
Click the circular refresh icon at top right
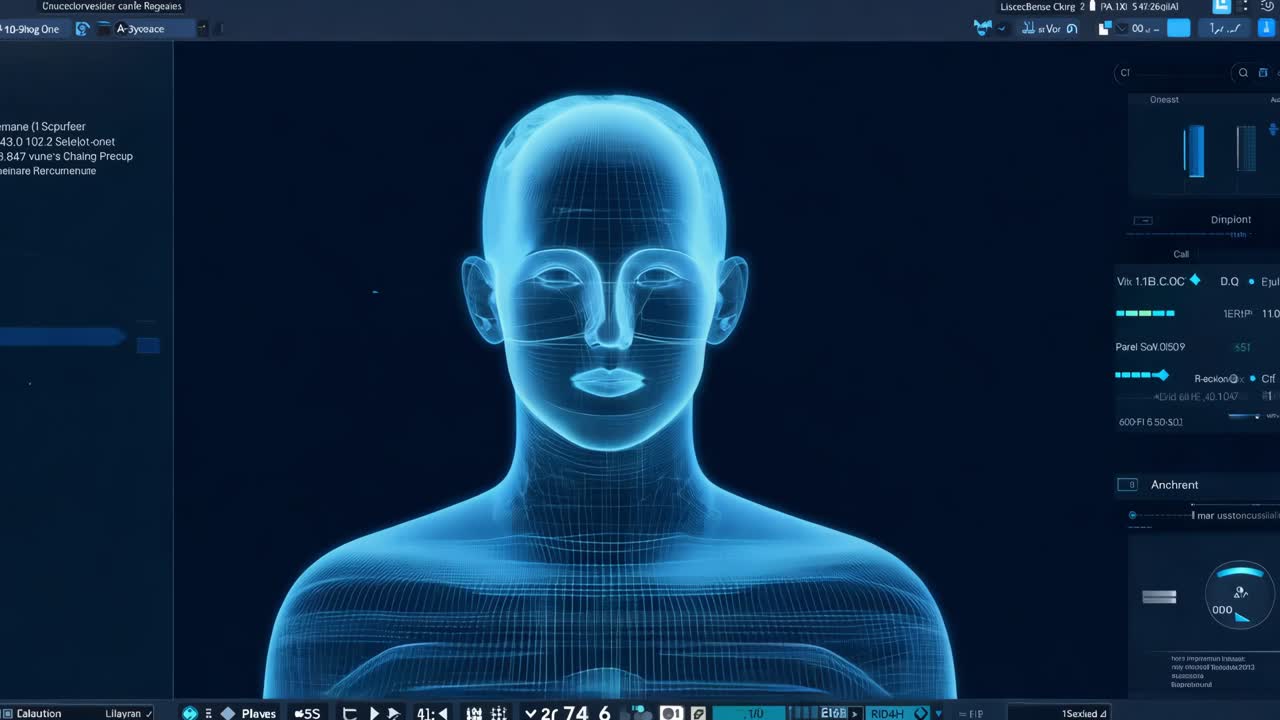(x=1267, y=7)
